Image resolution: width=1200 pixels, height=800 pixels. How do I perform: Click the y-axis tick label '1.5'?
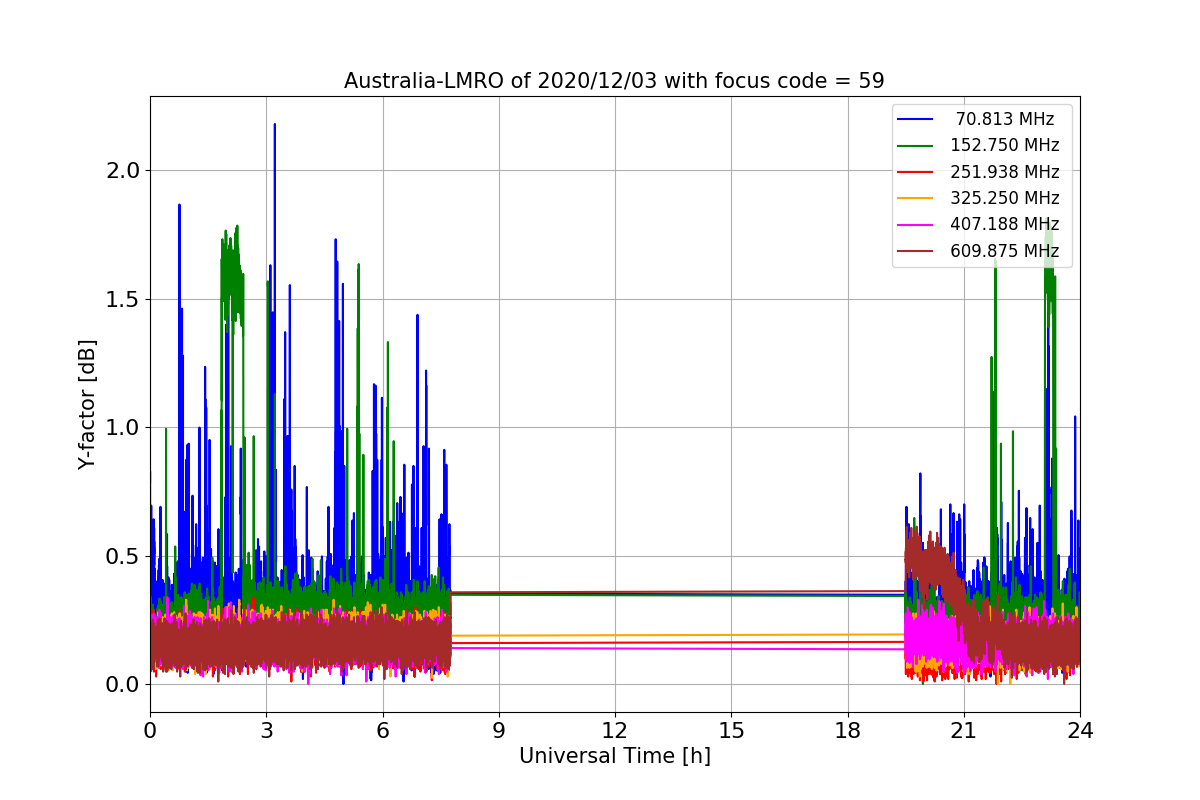(x=122, y=299)
